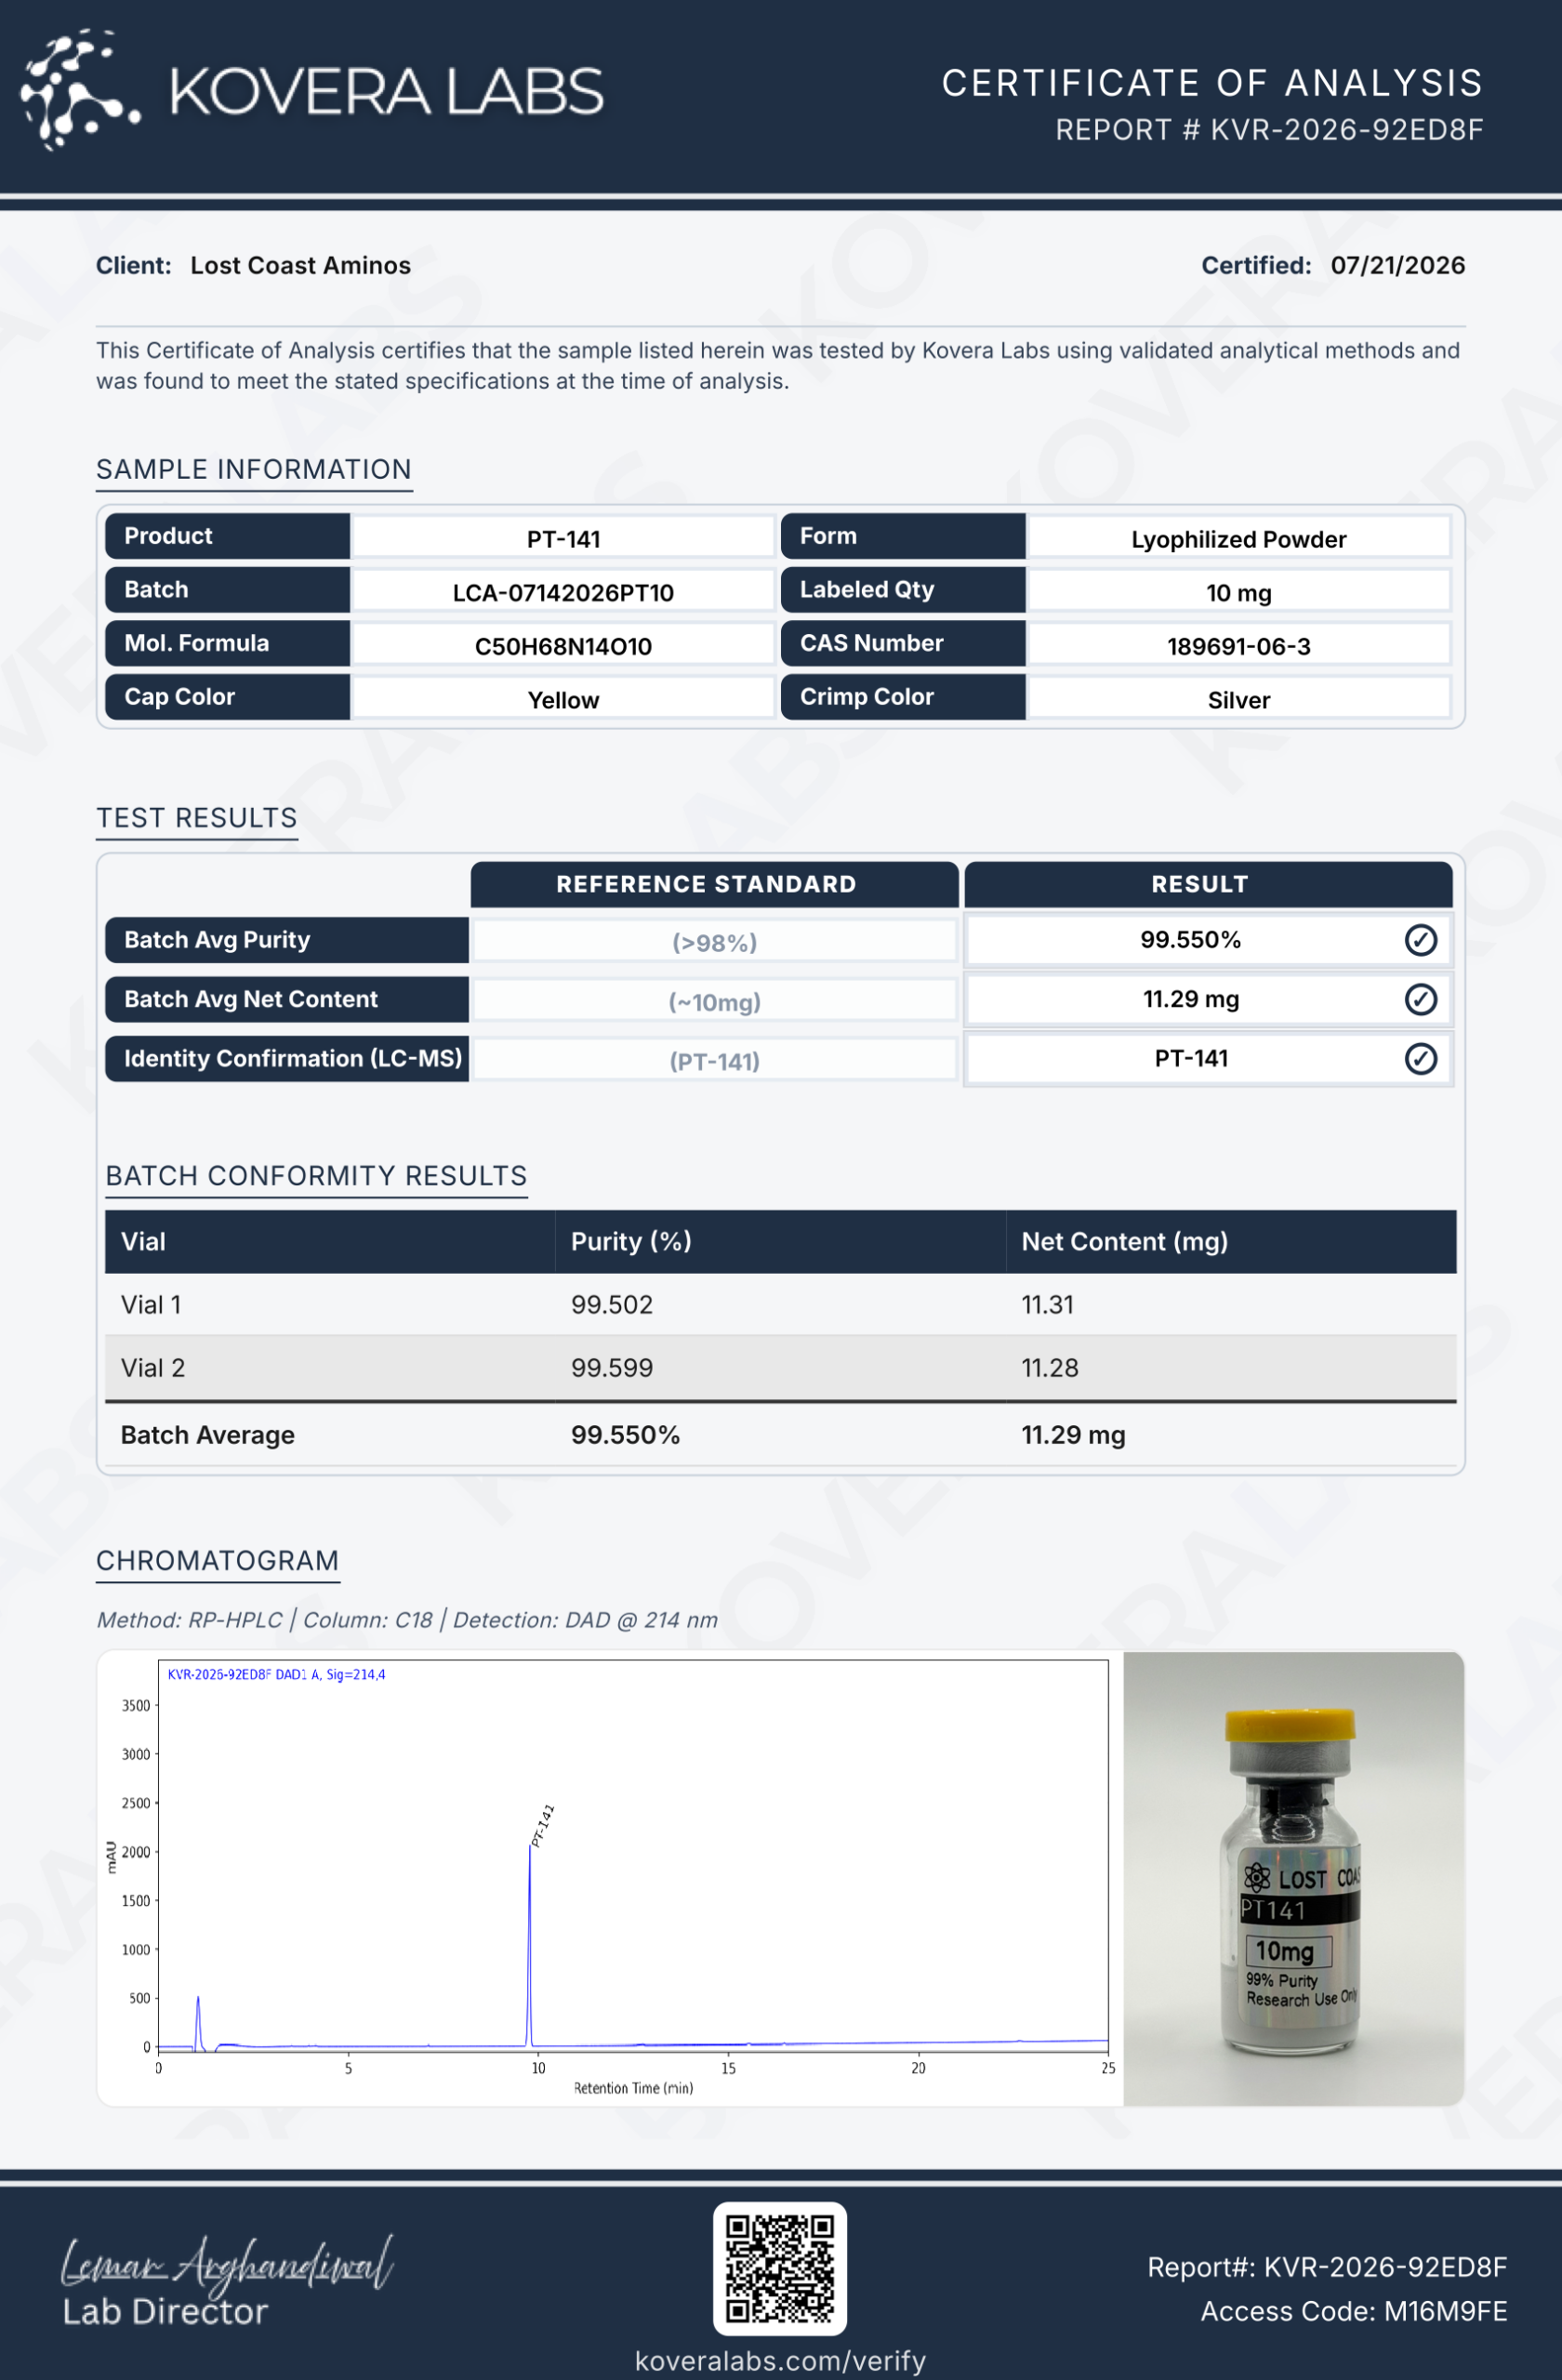Screen dimensions: 1562x2380
Task: Click the (~10mg) reference standard cell
Action: (714, 1001)
